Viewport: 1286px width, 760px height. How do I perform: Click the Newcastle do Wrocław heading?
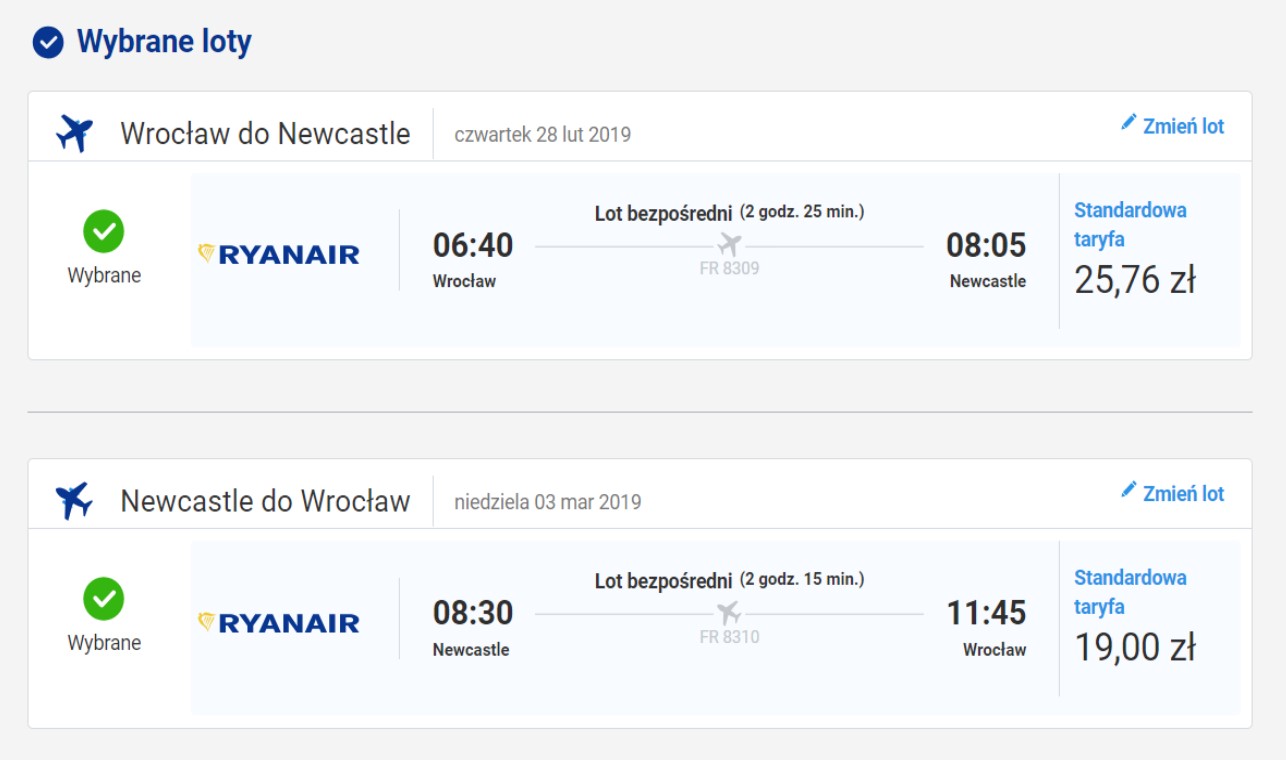click(x=265, y=501)
